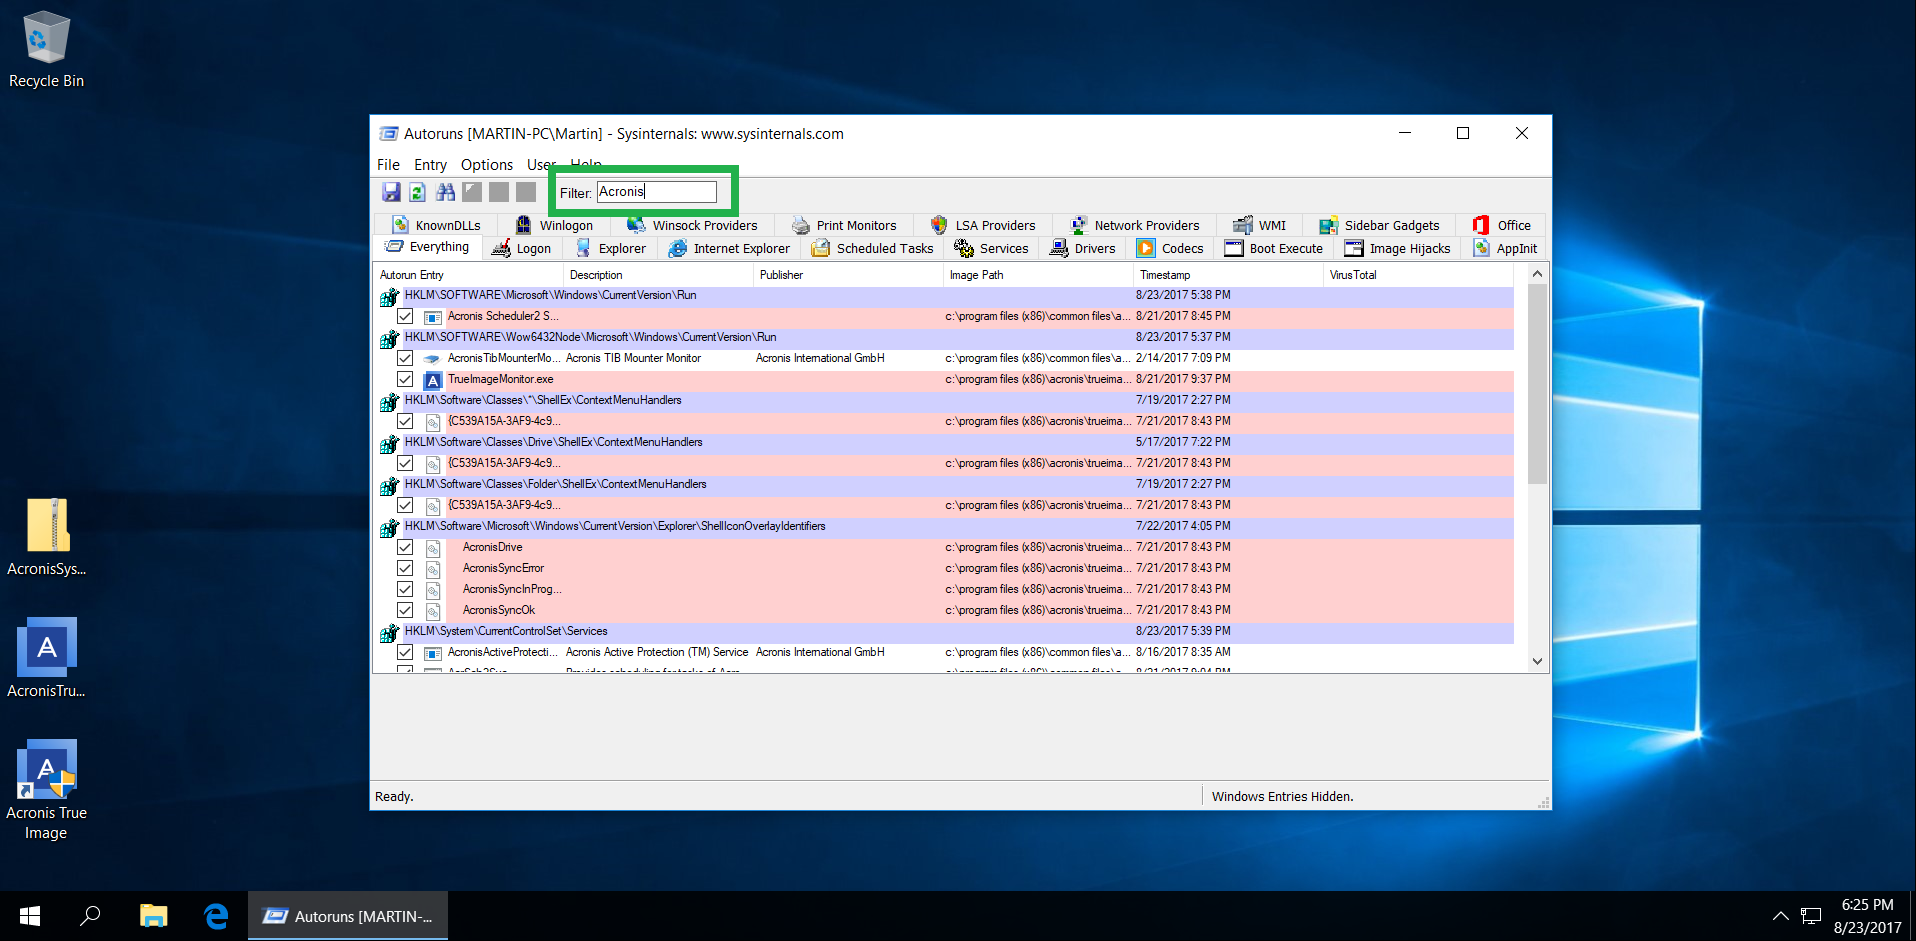The height and width of the screenshot is (941, 1916).
Task: Switch to the AppInit tab
Action: (1506, 248)
